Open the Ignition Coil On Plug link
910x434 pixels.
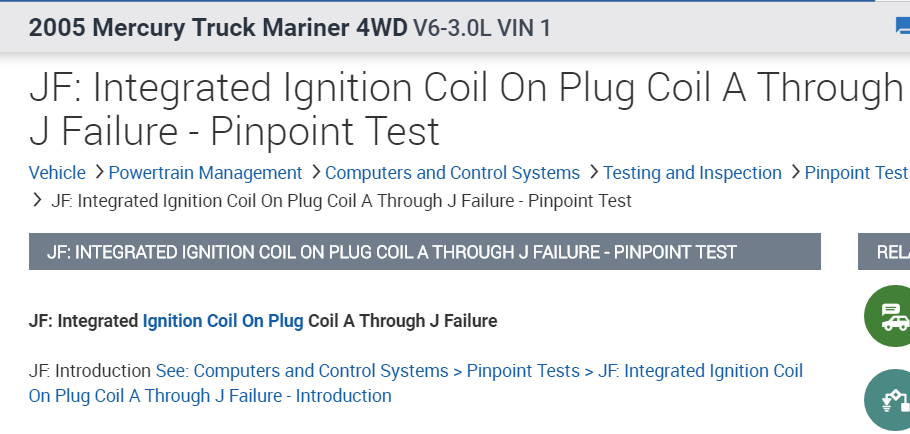click(223, 321)
